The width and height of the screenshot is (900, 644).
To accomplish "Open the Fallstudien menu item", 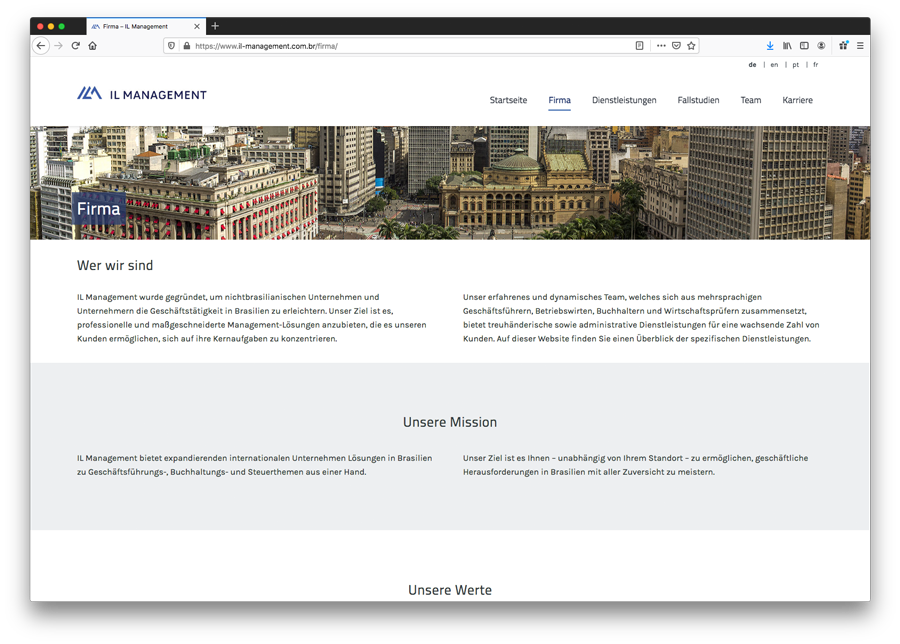I will pyautogui.click(x=698, y=100).
